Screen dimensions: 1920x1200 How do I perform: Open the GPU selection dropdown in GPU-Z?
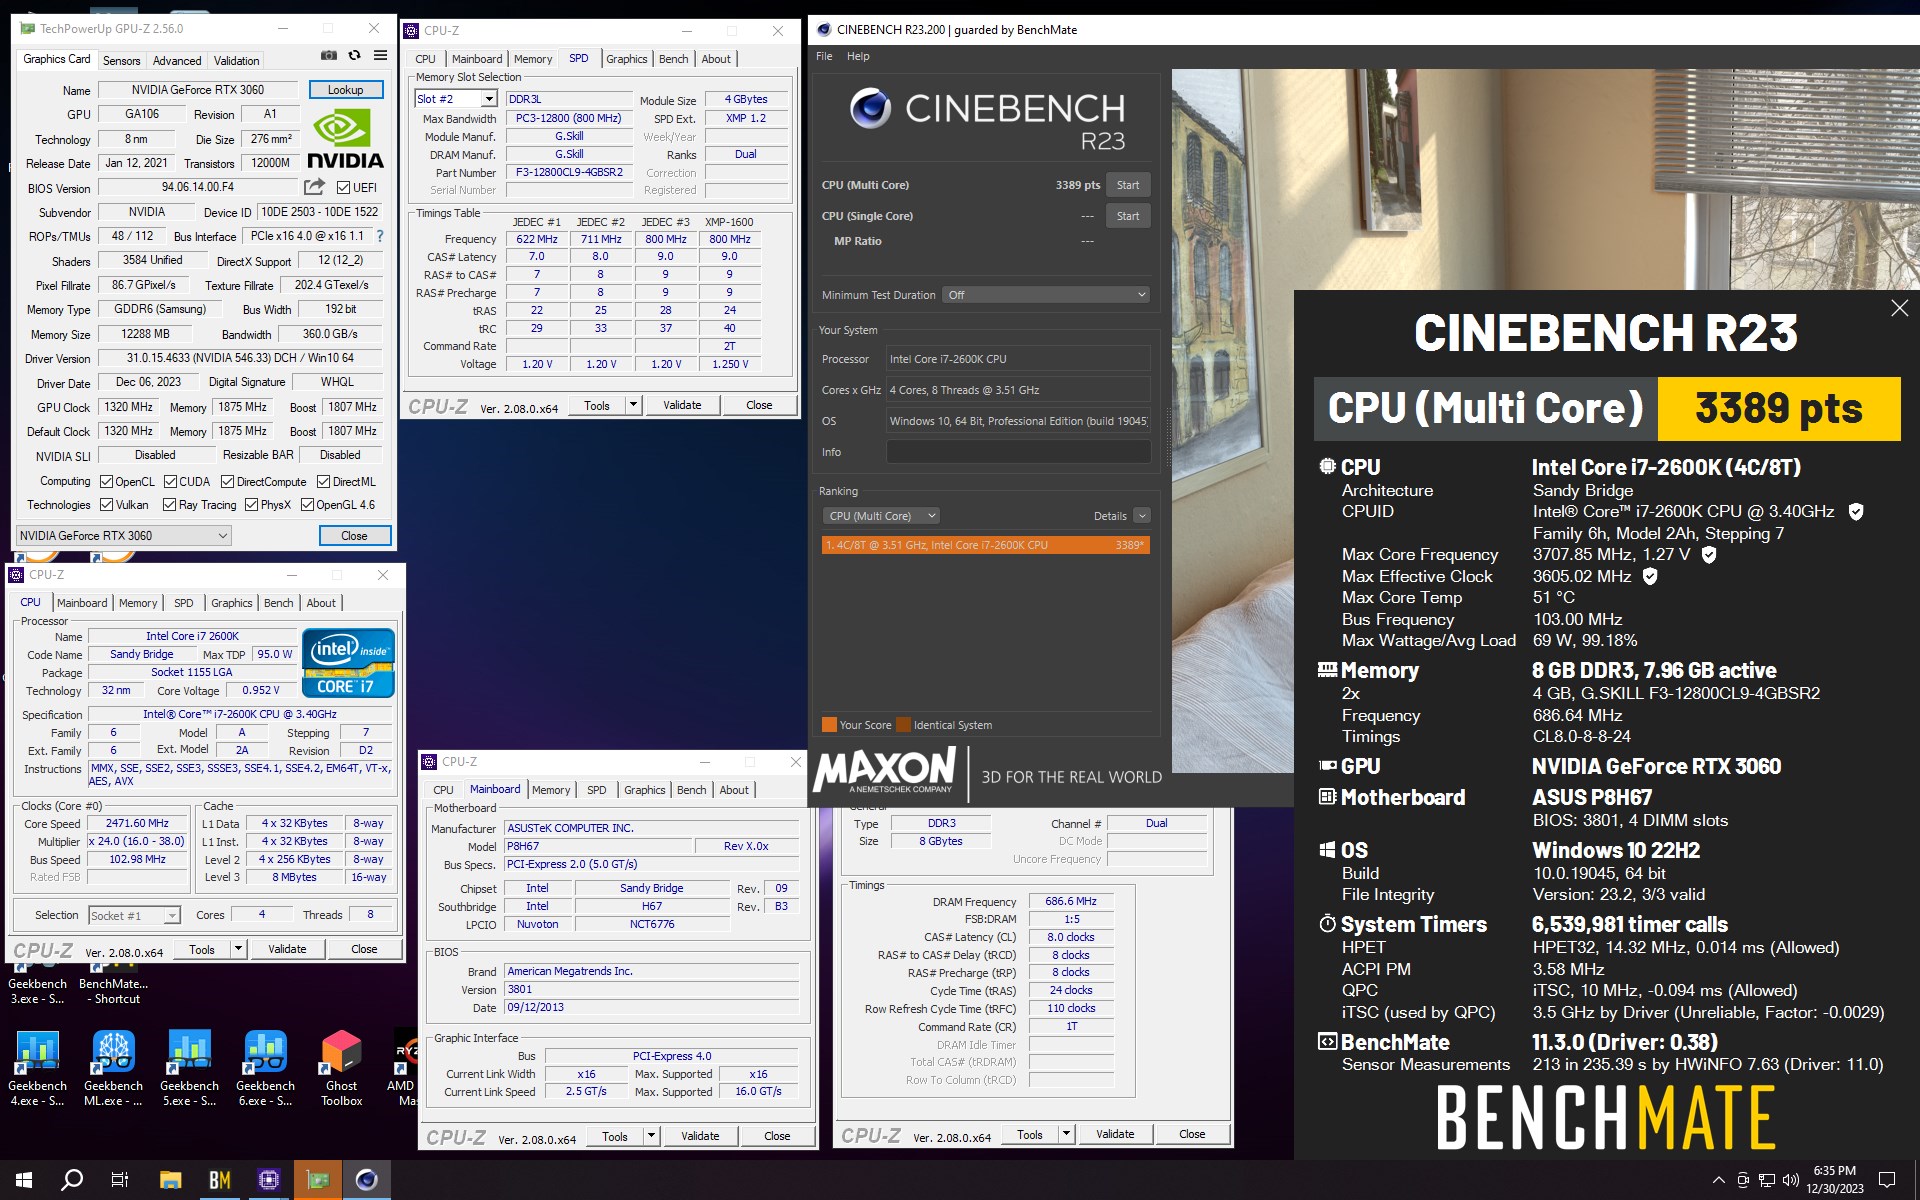[x=124, y=535]
